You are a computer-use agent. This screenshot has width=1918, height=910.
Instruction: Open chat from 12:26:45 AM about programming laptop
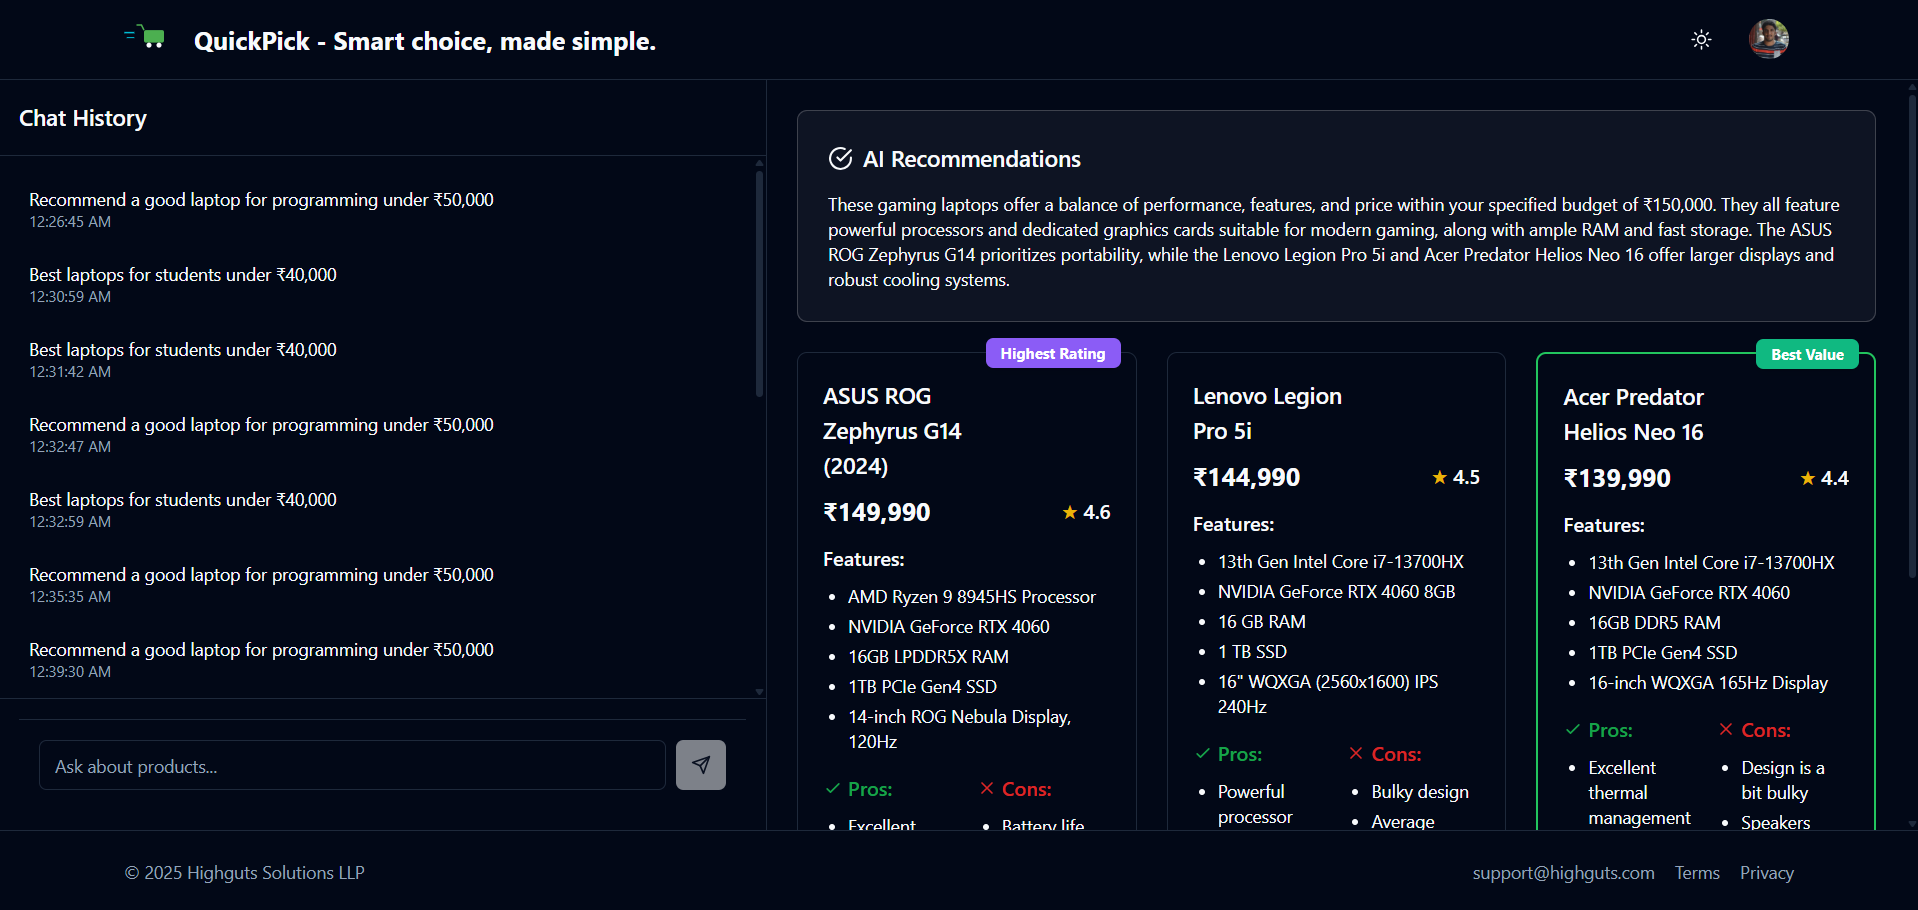click(x=261, y=209)
